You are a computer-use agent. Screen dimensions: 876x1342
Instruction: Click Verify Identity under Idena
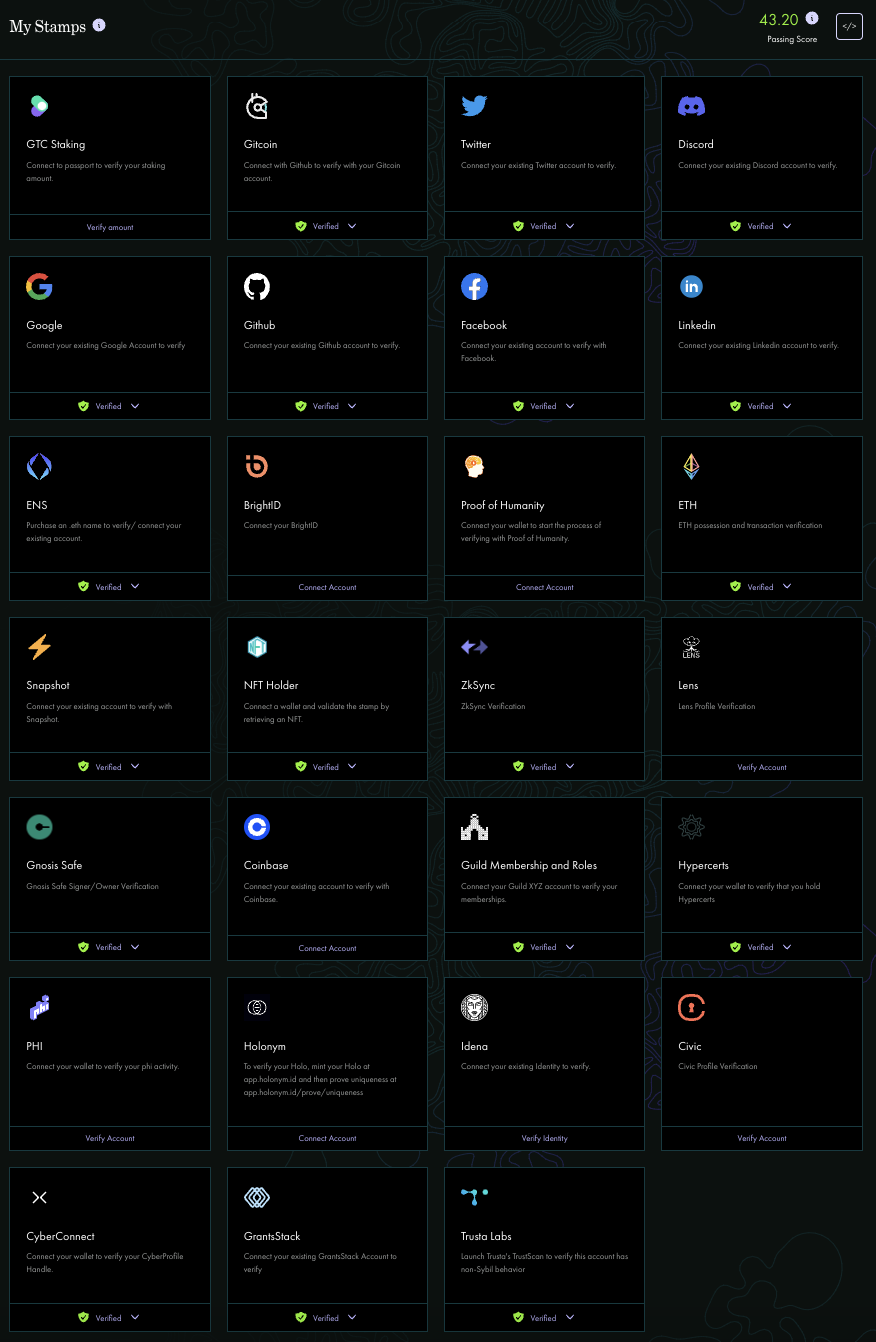click(545, 1138)
